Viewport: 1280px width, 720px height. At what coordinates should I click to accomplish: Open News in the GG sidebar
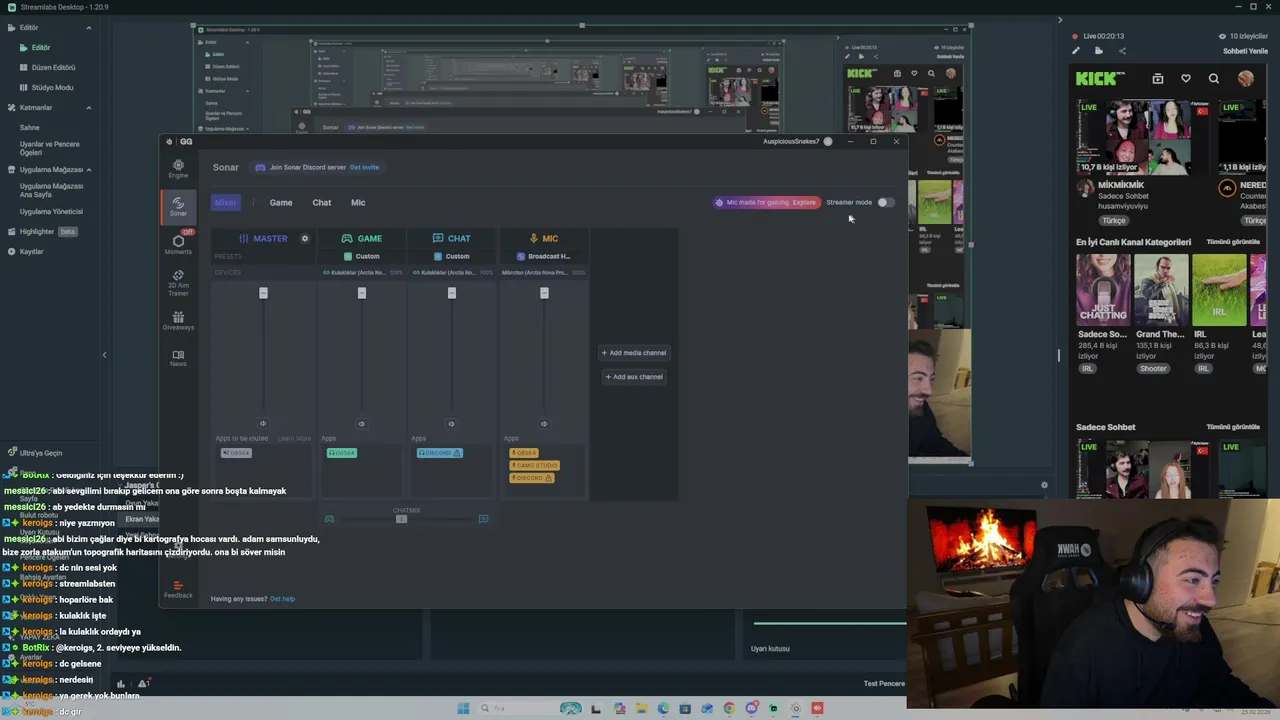178,358
